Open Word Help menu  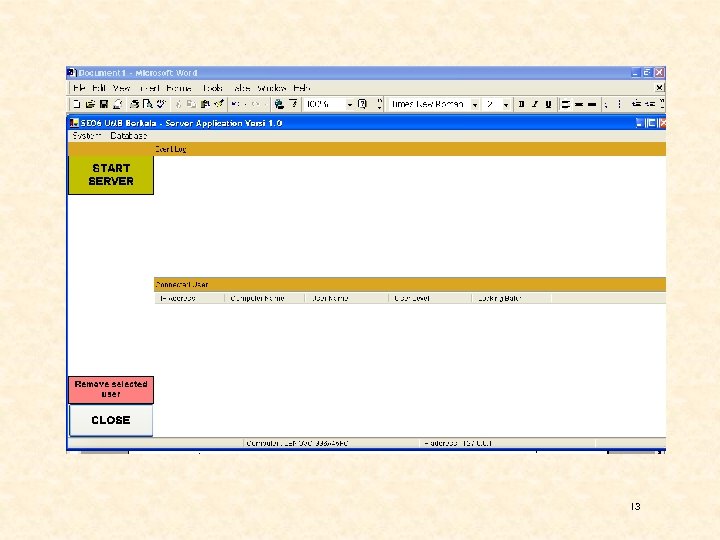pyautogui.click(x=302, y=88)
